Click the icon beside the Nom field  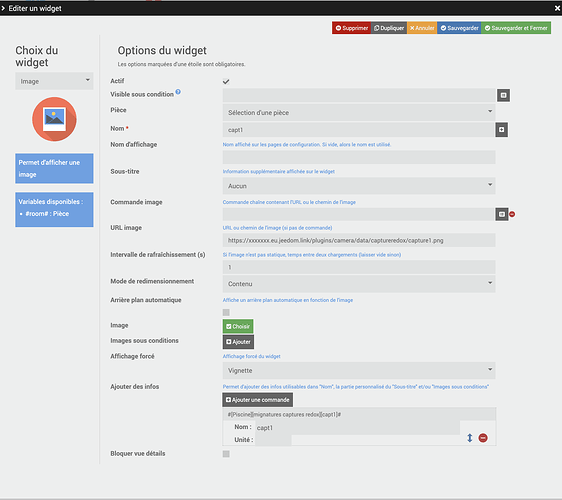click(x=501, y=130)
